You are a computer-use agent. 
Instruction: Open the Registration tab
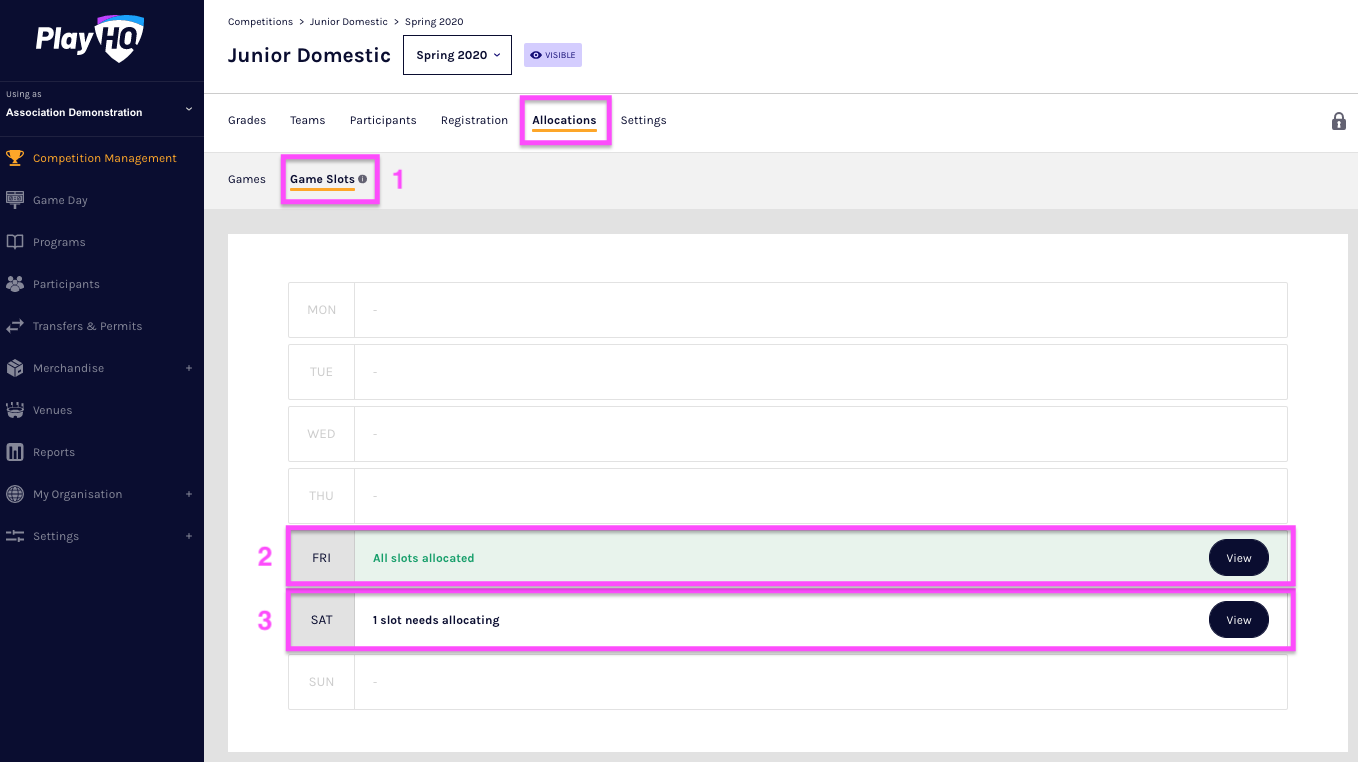474,120
